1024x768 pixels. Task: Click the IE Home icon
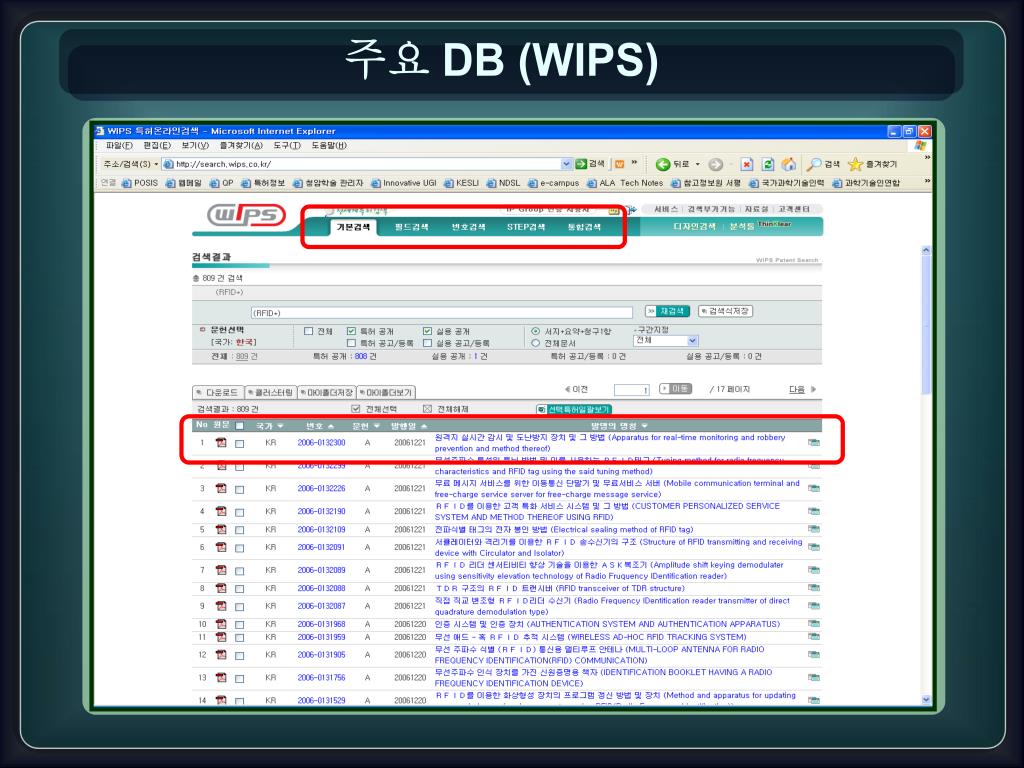[x=789, y=164]
